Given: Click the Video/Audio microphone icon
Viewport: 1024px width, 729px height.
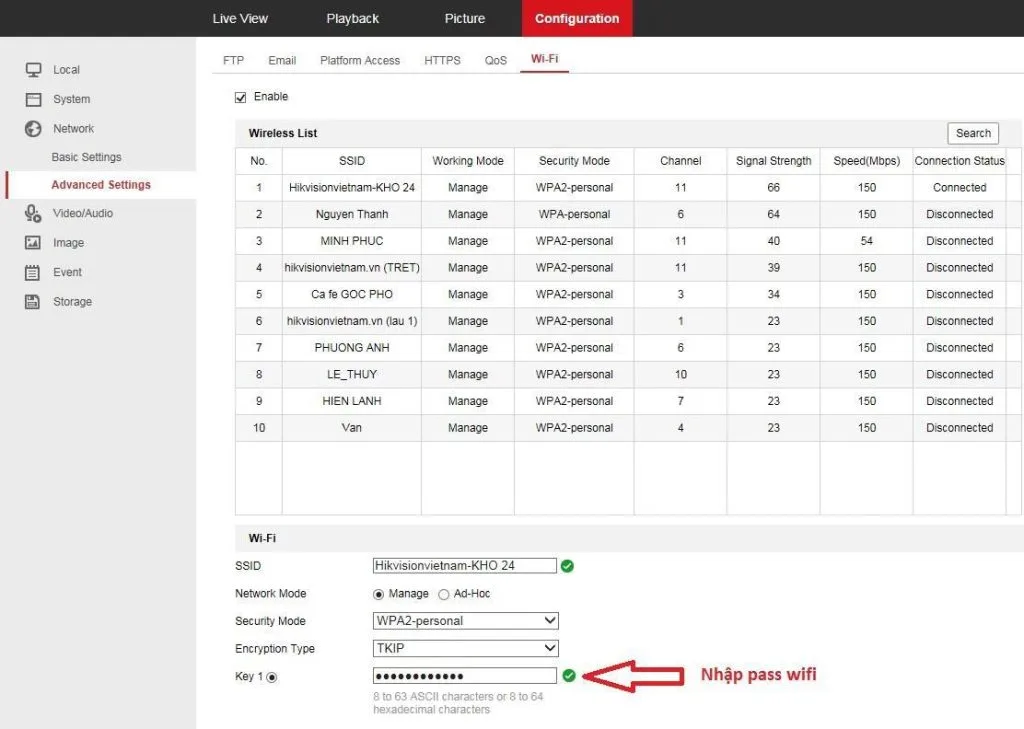Looking at the screenshot, I should click(33, 213).
